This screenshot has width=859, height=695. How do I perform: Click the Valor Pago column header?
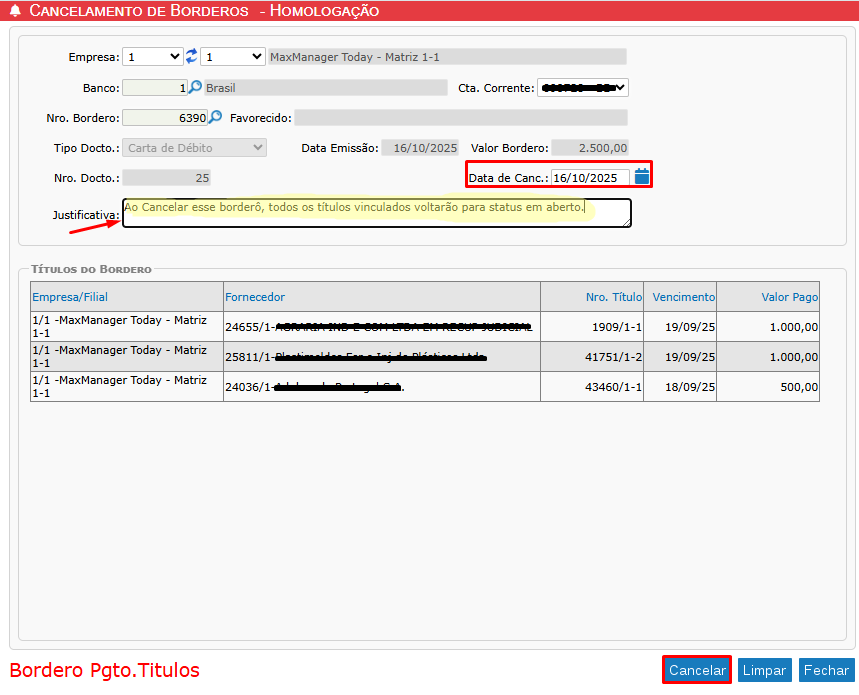(x=789, y=297)
